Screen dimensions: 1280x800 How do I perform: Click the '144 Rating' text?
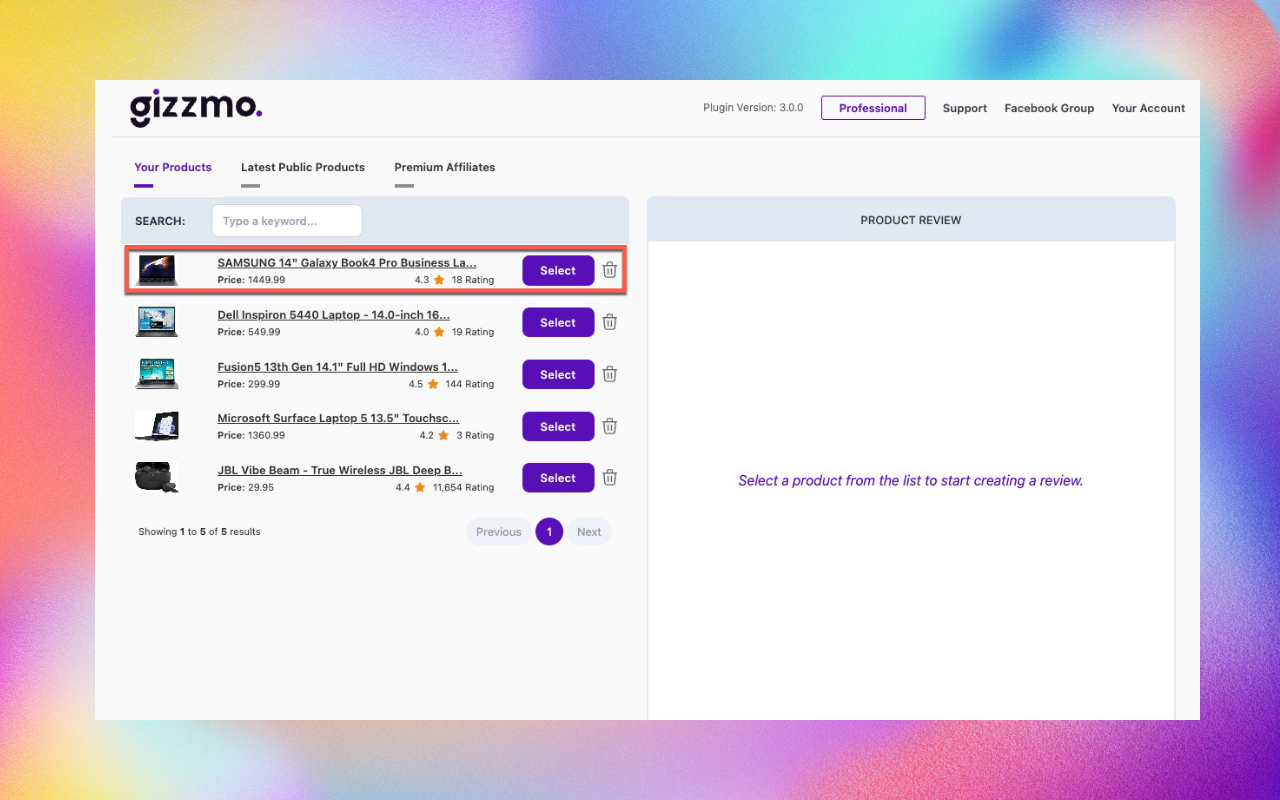(470, 384)
